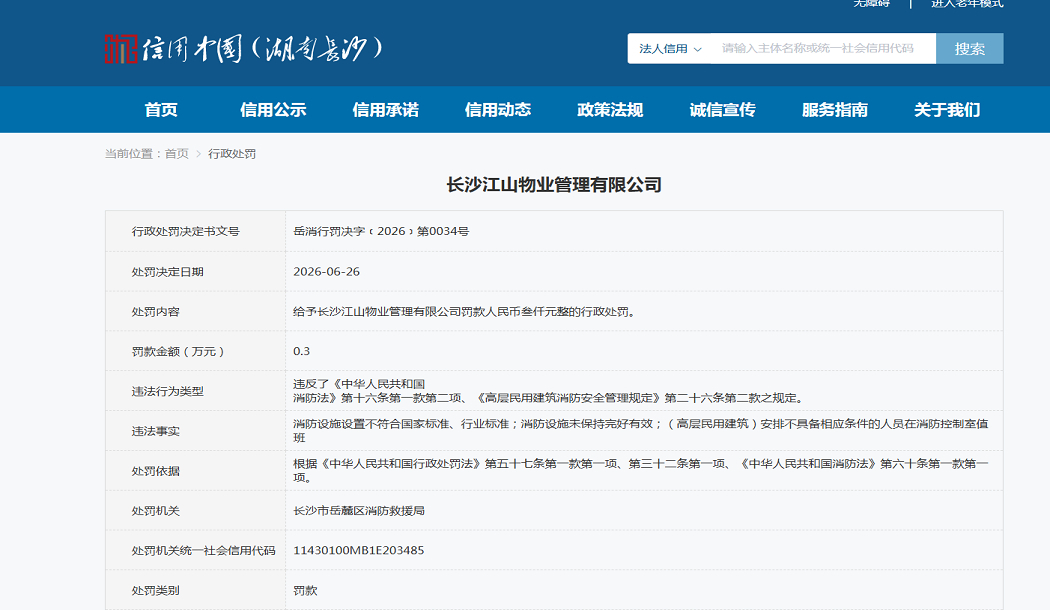The height and width of the screenshot is (610, 1050).
Task: Select the date 2026-06-26
Action: pyautogui.click(x=326, y=272)
